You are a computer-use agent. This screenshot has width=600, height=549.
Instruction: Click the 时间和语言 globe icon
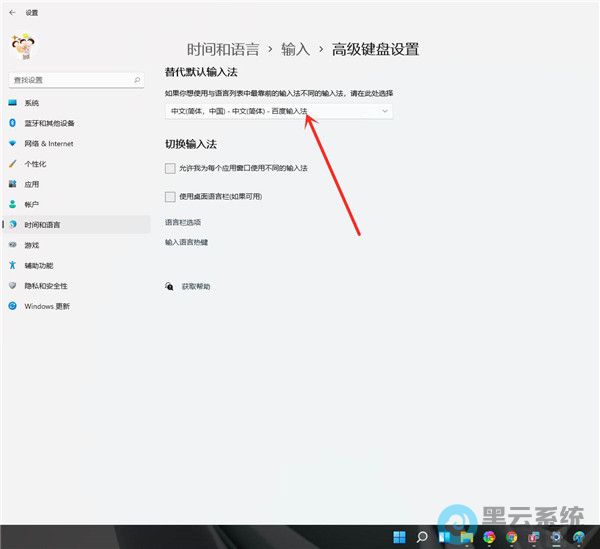(13, 224)
